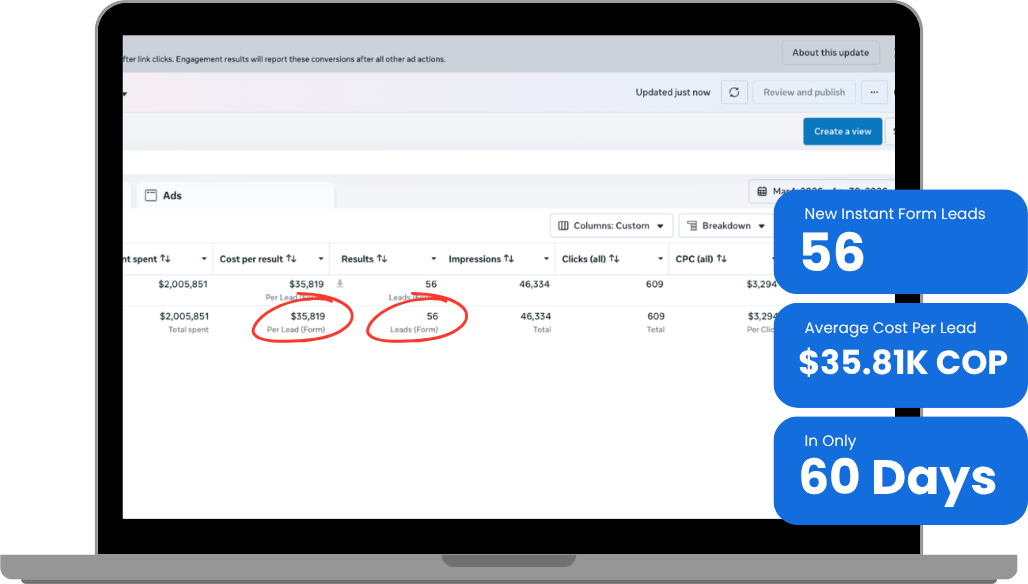
Task: Sort by Cost per result arrows
Action: pyautogui.click(x=291, y=259)
